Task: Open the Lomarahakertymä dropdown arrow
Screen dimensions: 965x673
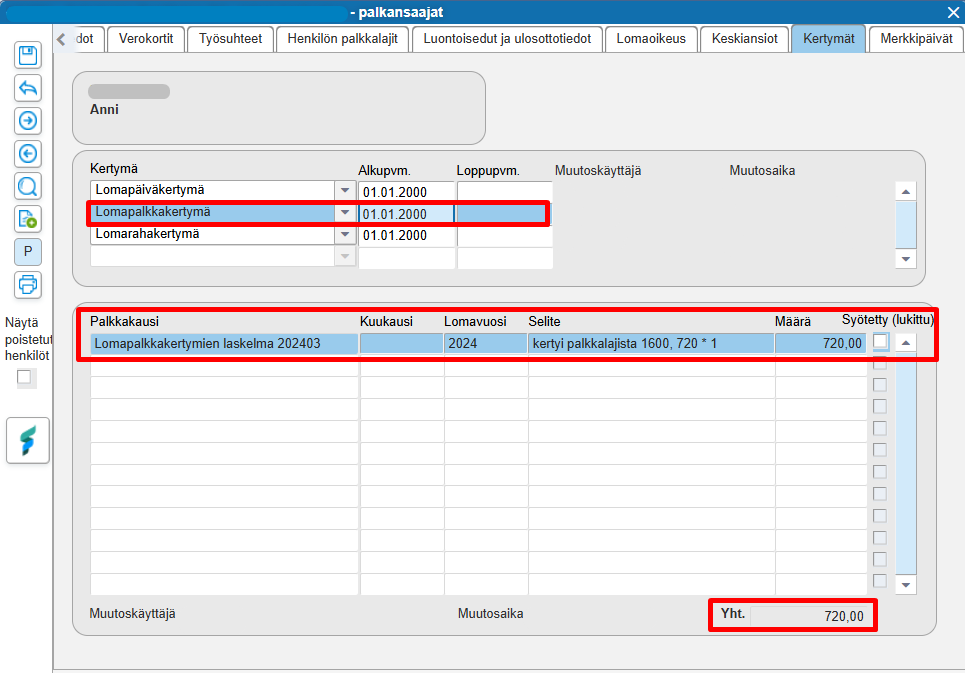Action: (345, 234)
